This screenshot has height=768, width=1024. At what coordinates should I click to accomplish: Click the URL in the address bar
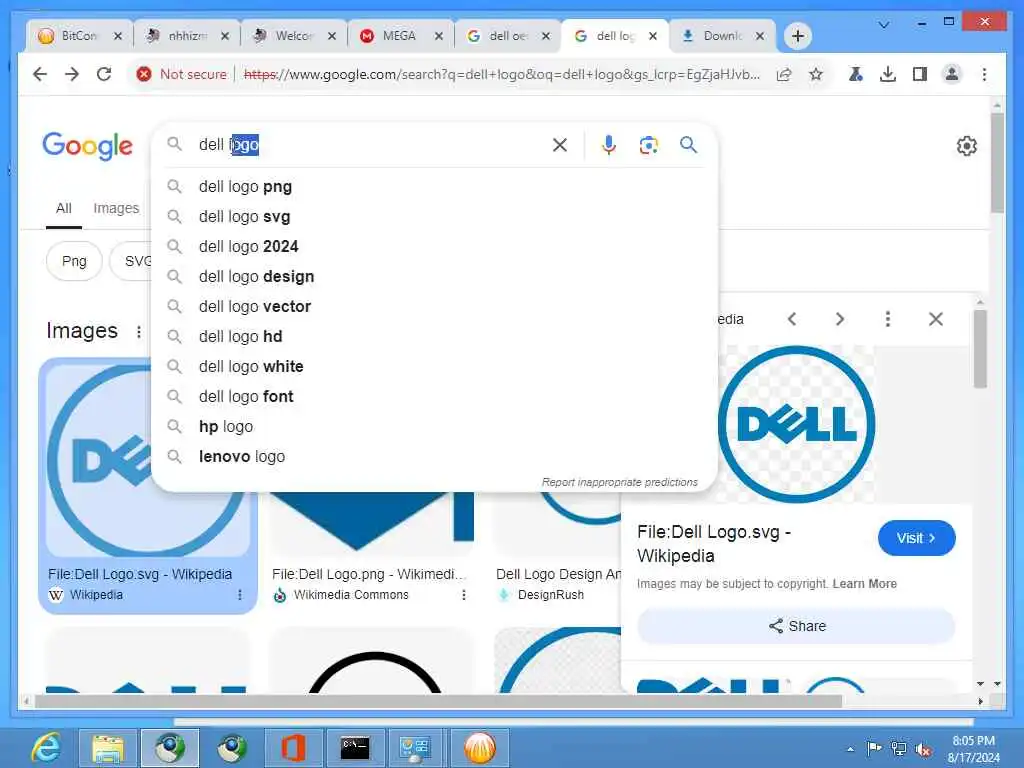(x=502, y=74)
